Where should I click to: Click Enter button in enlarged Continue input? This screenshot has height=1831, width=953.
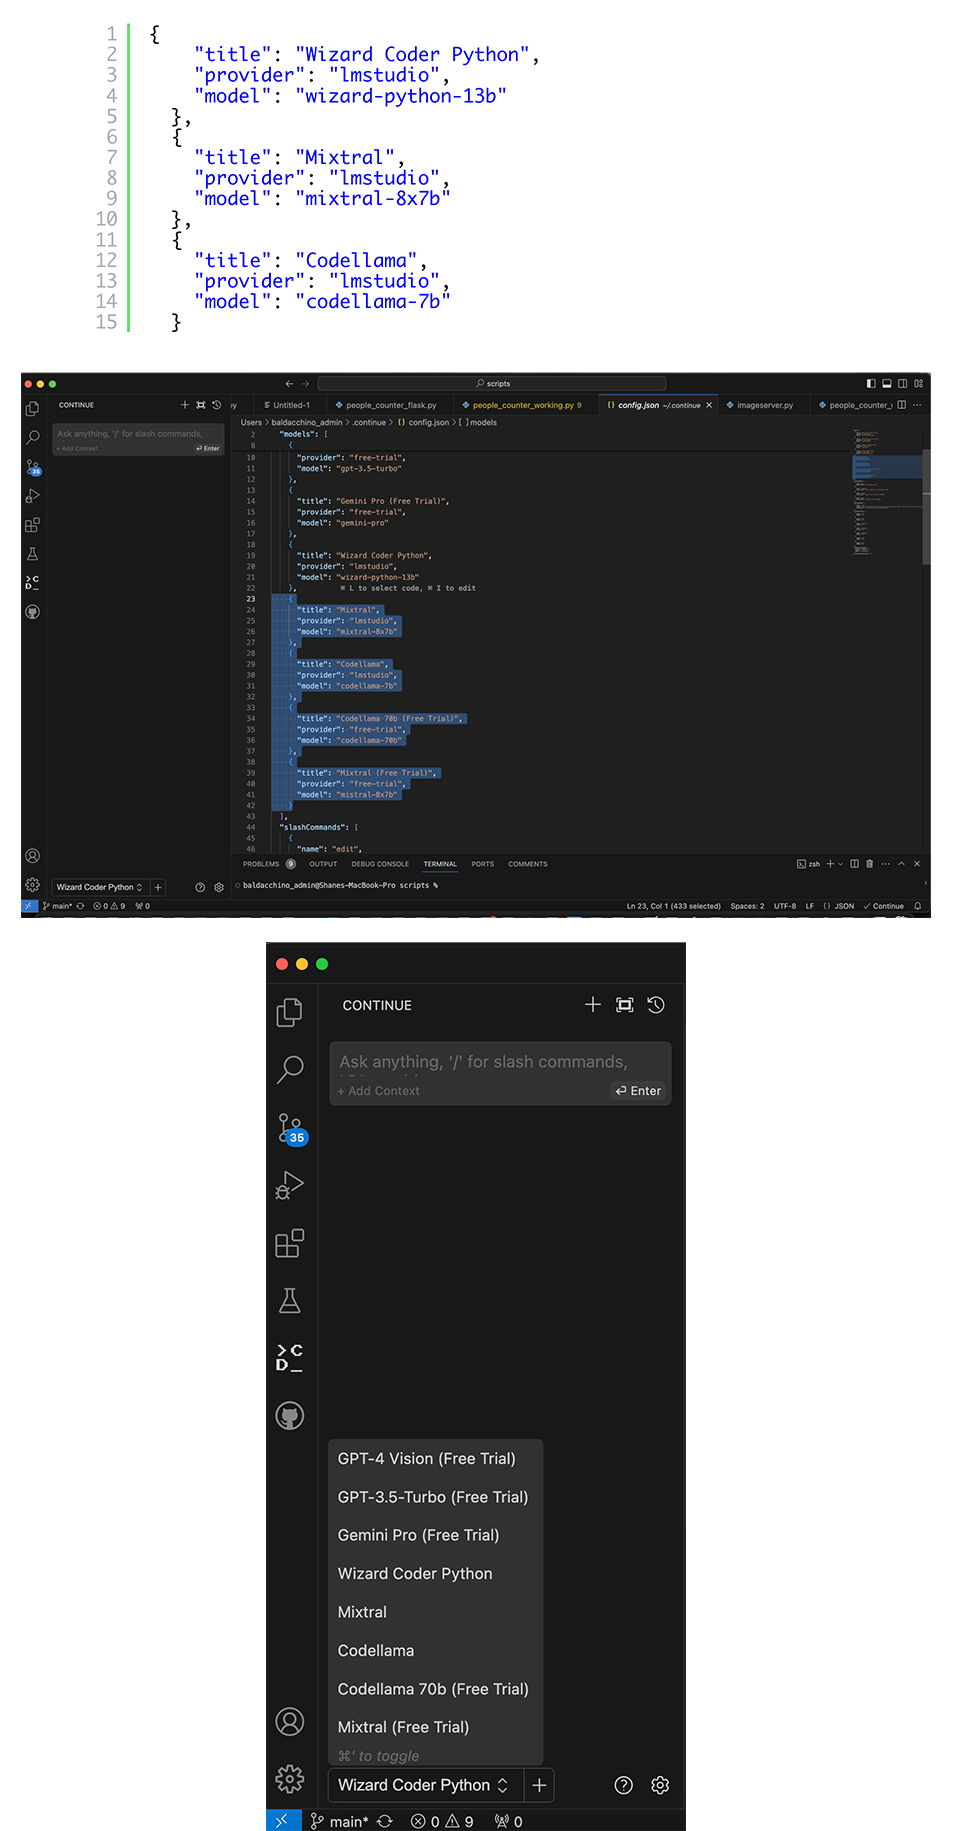639,1091
